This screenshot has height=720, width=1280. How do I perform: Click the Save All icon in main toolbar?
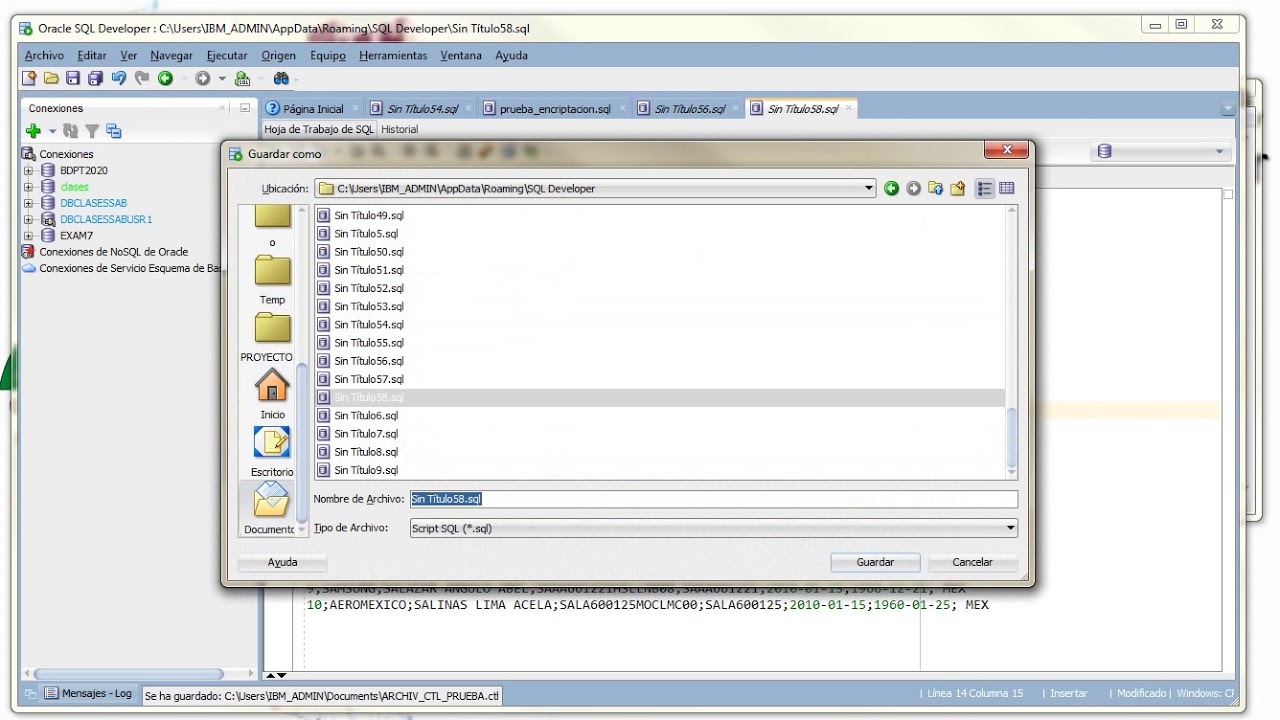click(95, 78)
